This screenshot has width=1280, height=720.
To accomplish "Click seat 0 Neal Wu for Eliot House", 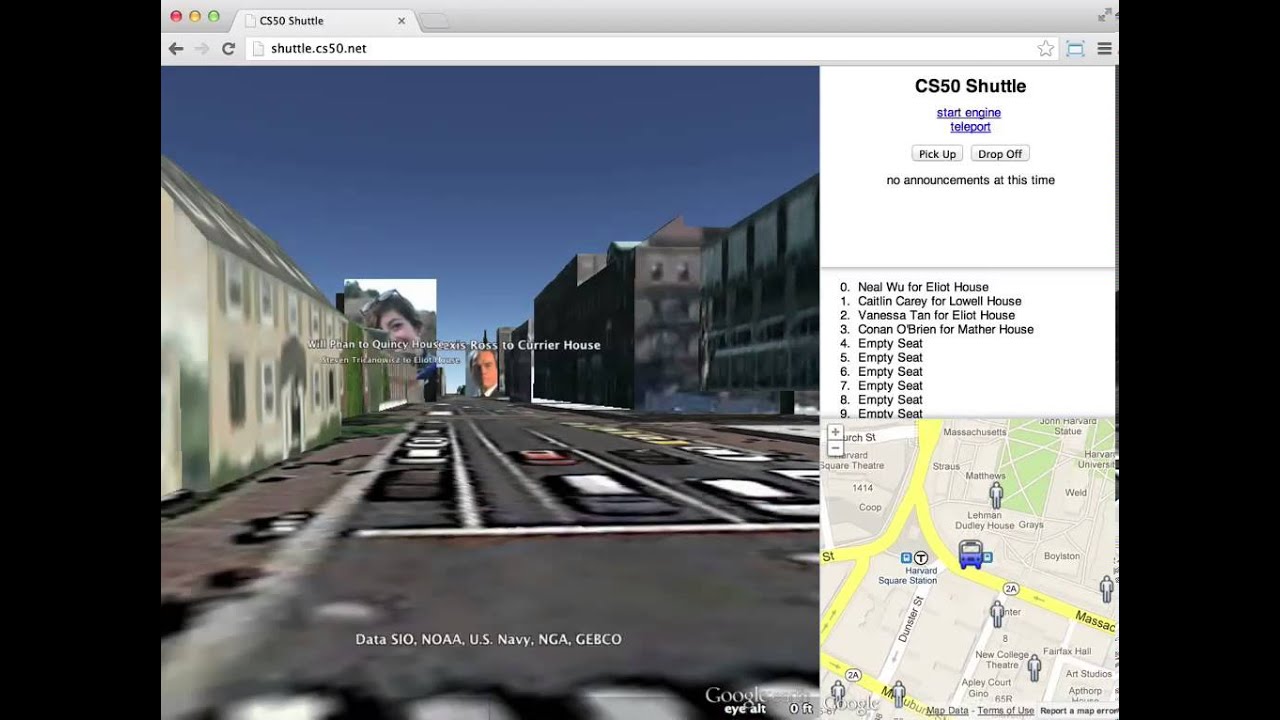I will click(x=923, y=287).
